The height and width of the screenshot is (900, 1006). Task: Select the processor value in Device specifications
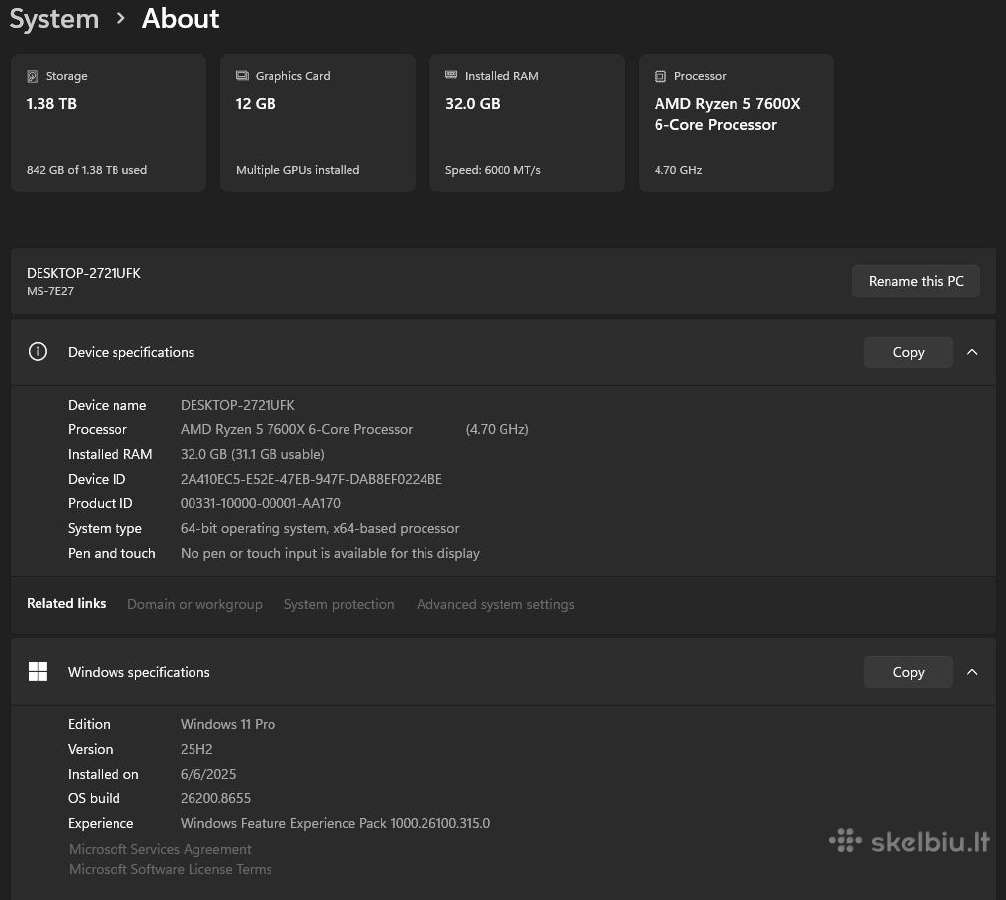296,430
